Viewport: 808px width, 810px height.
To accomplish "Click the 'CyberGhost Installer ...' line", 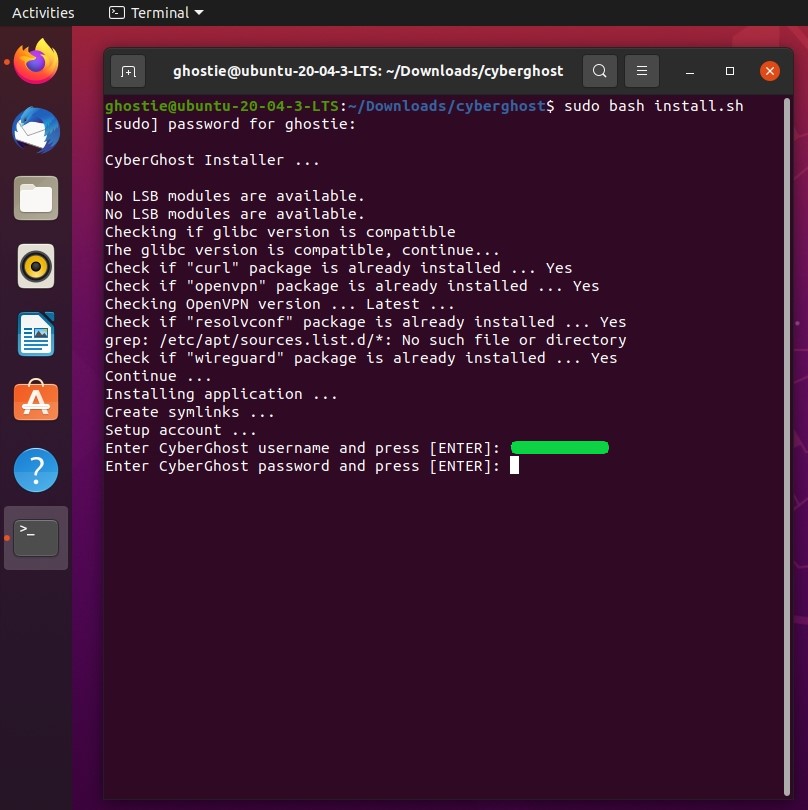I will 212,160.
